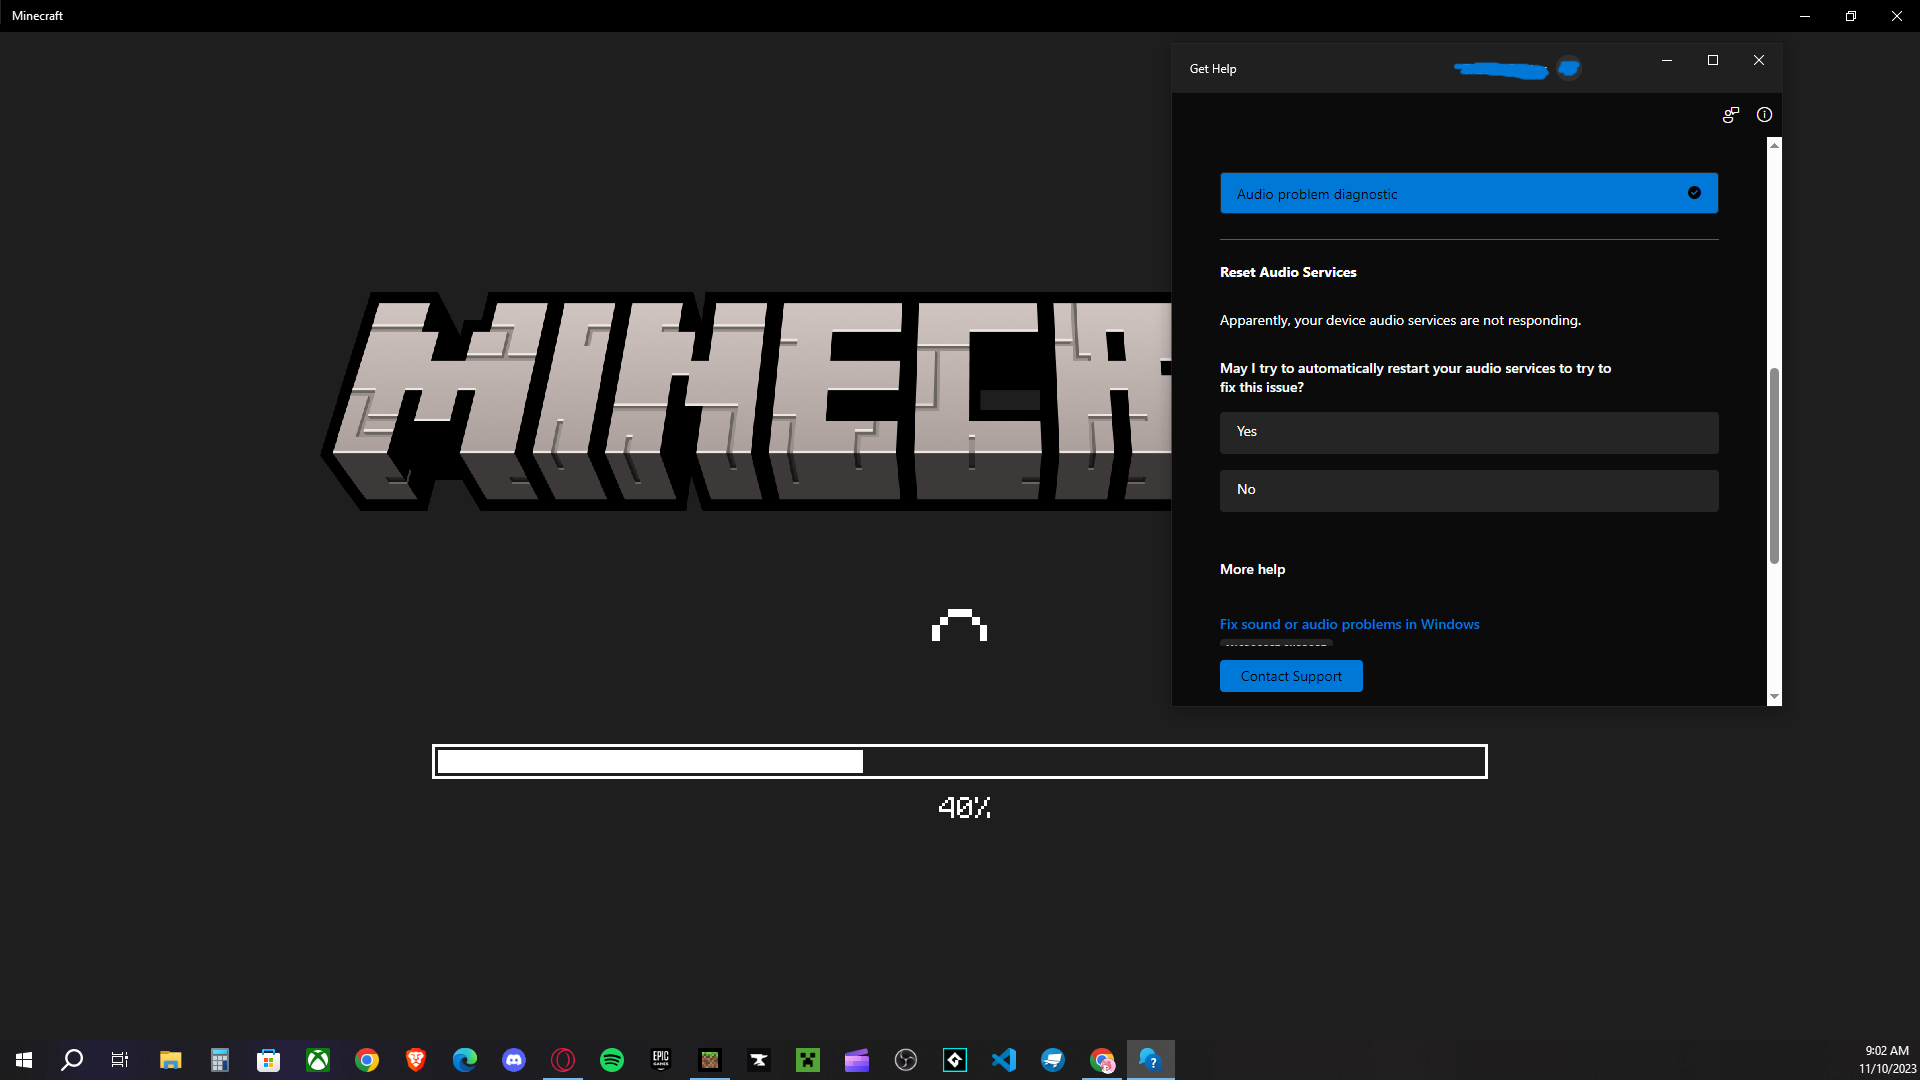Select the Audio problem diagnostic option
The height and width of the screenshot is (1080, 1920).
point(1468,193)
